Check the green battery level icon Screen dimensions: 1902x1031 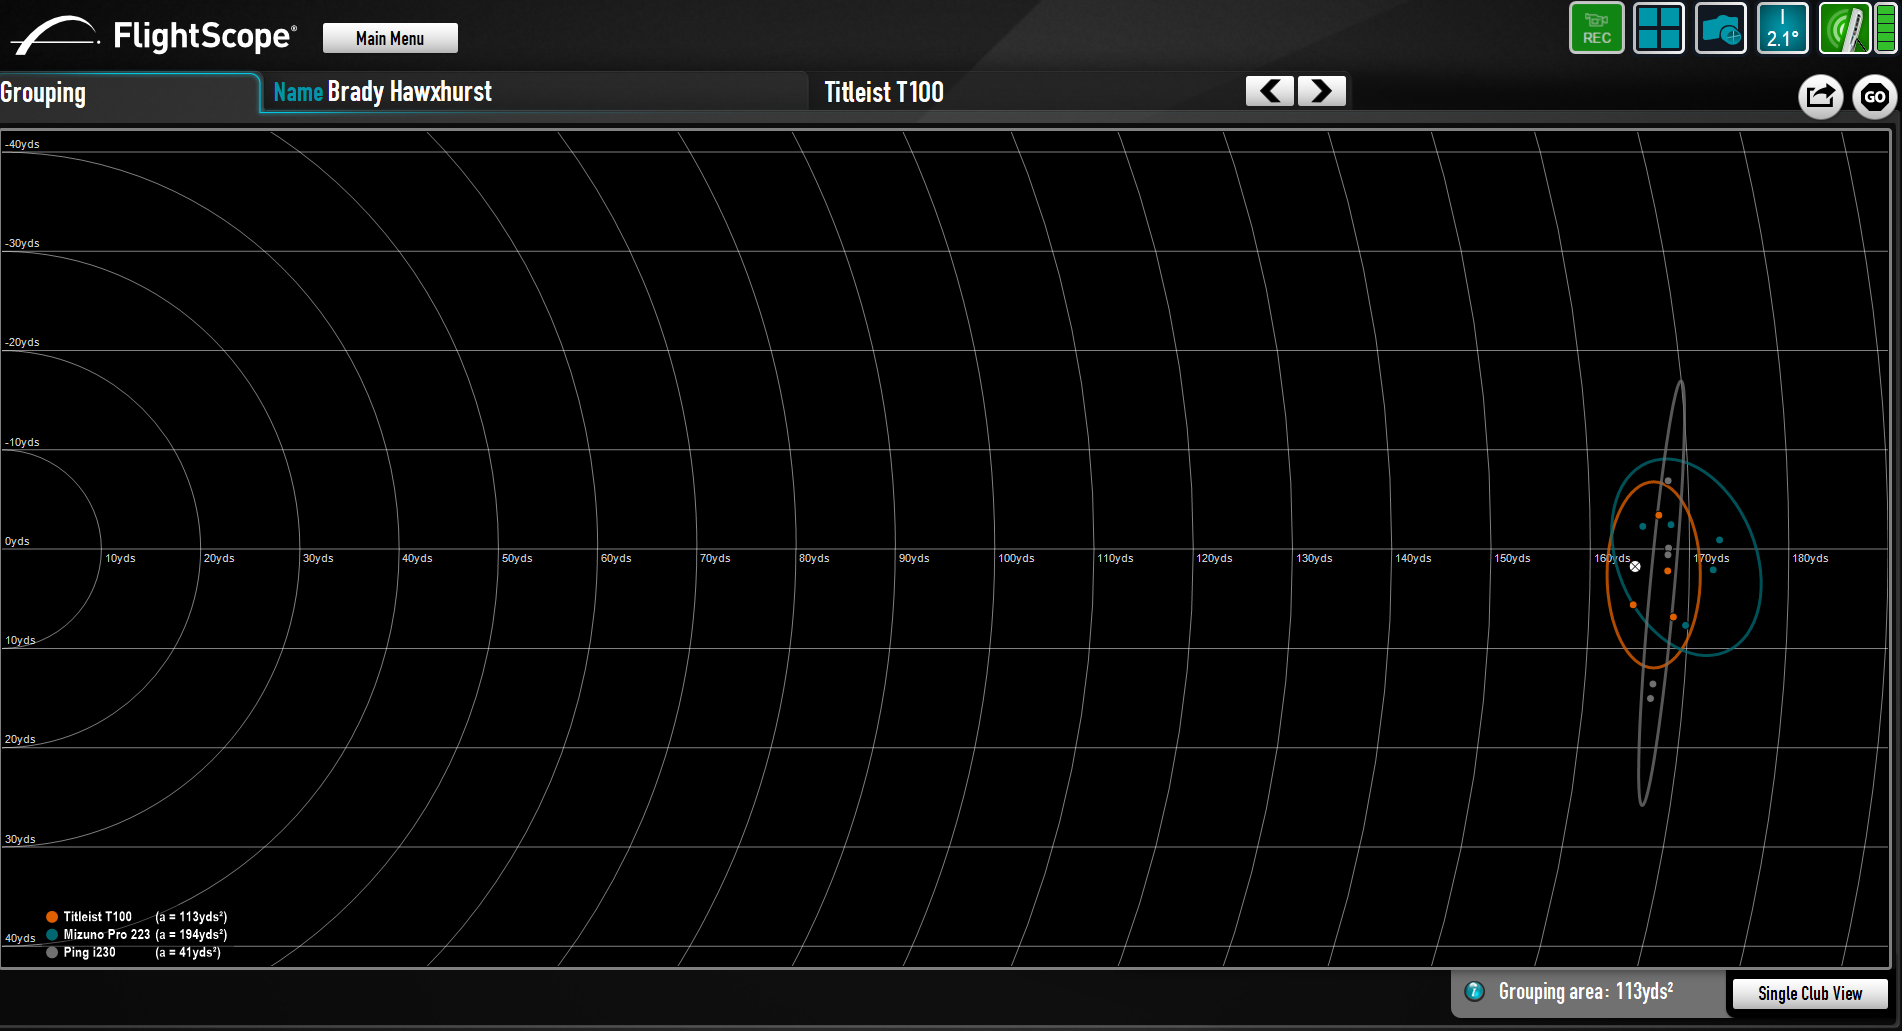[1886, 28]
